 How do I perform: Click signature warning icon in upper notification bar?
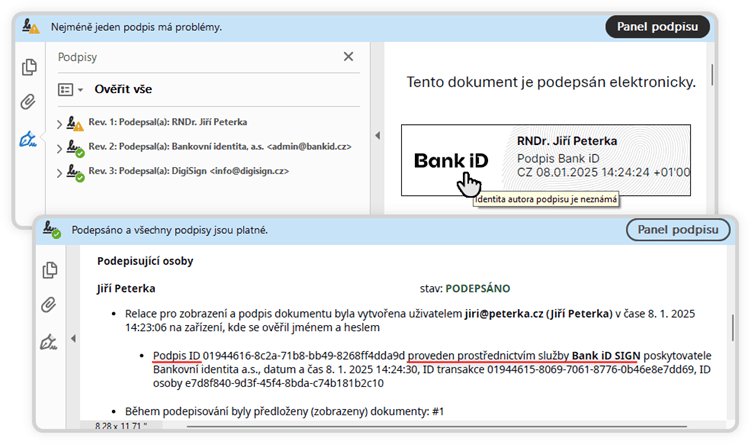click(31, 26)
